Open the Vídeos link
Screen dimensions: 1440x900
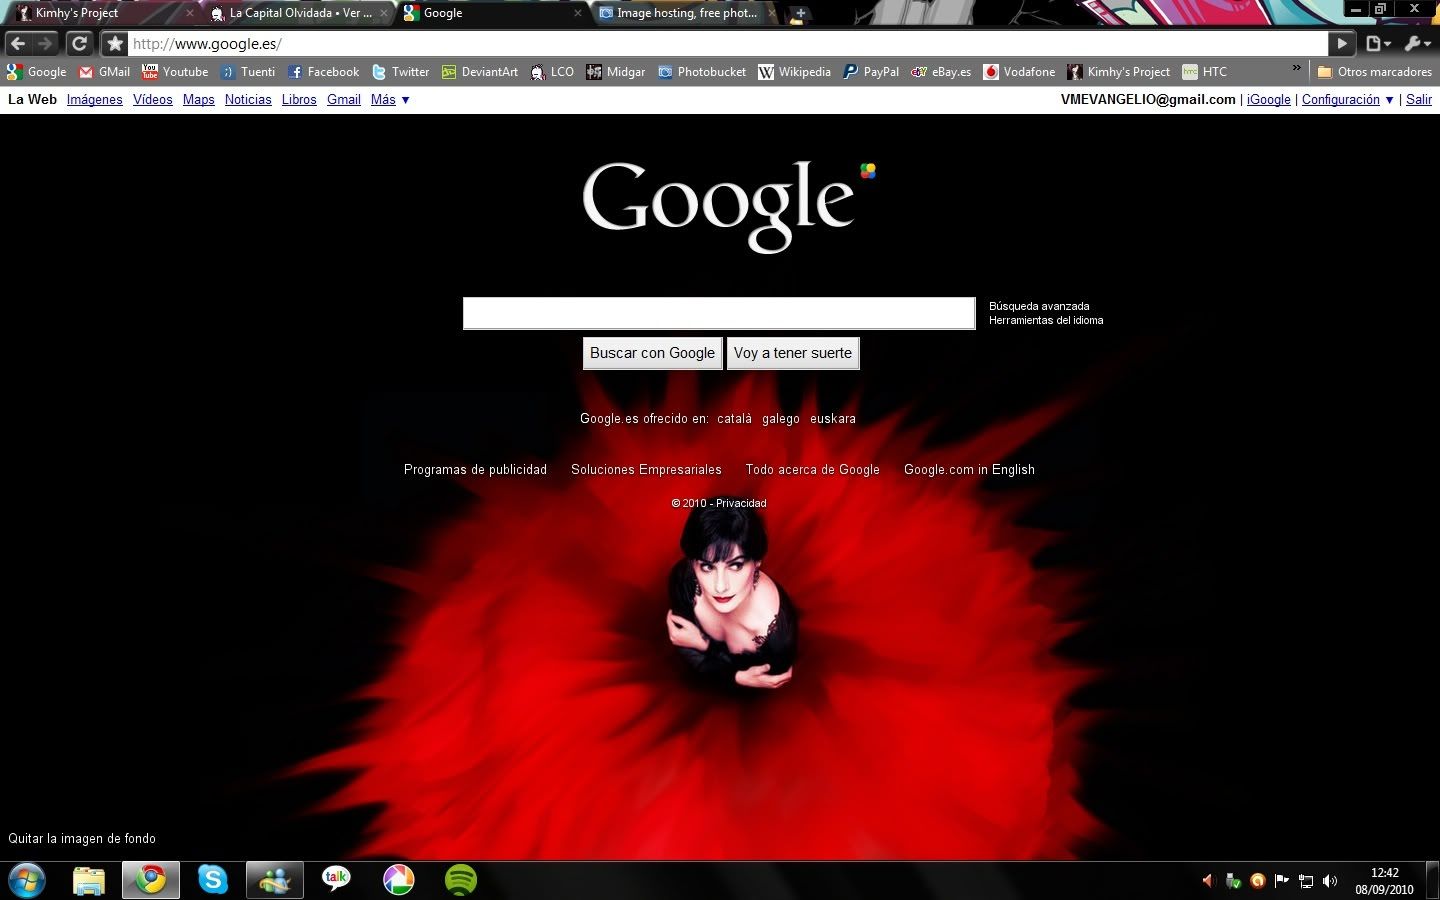[x=153, y=100]
